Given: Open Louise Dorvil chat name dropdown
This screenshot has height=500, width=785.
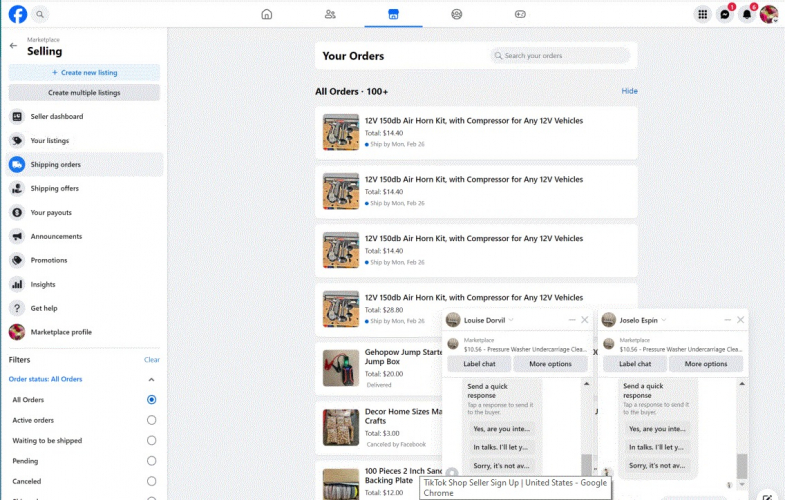Looking at the screenshot, I should (x=511, y=320).
